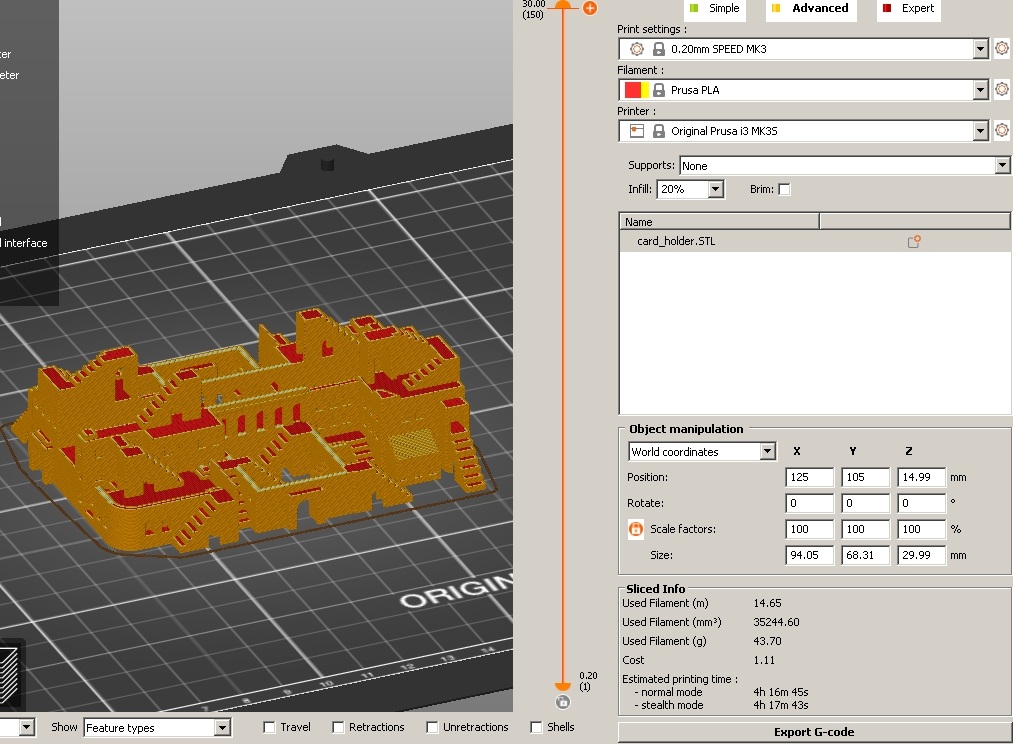Click card_holder.STL object settings icon
Image resolution: width=1013 pixels, height=744 pixels.
point(913,241)
